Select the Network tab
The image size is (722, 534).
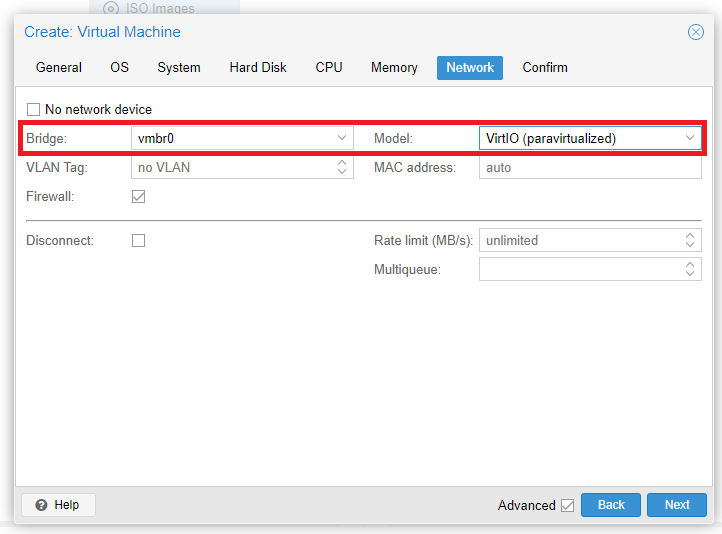[x=470, y=68]
